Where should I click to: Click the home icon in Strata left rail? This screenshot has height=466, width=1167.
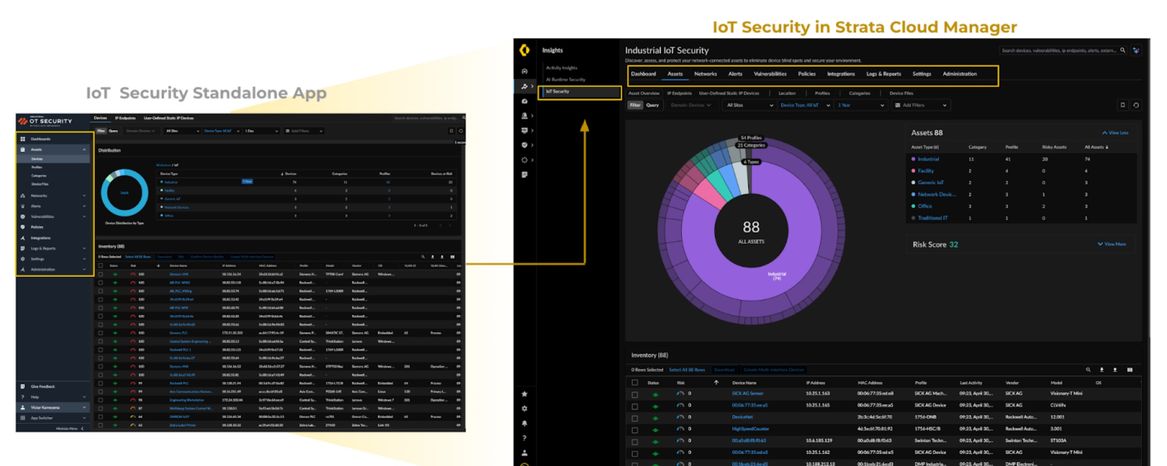[524, 71]
